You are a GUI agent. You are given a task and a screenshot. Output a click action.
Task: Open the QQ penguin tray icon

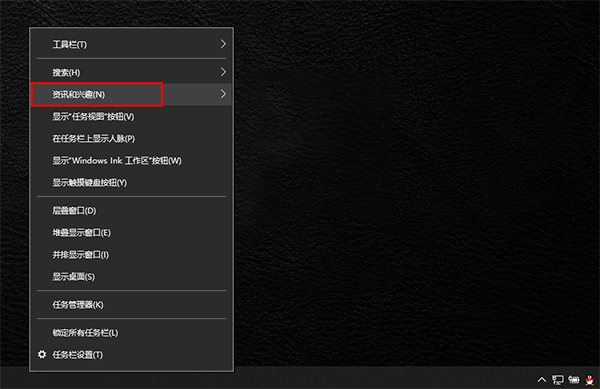pyautogui.click(x=590, y=379)
